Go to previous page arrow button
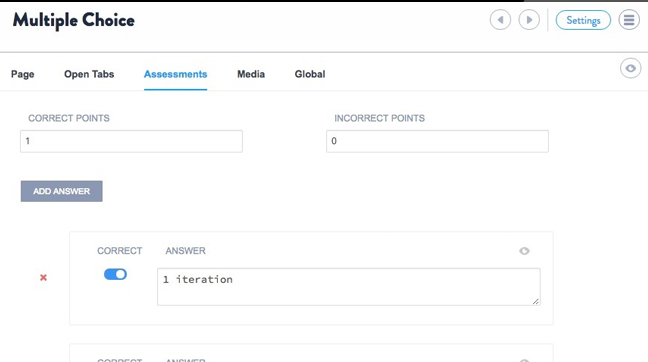Viewport: 648px width, 362px height. tap(500, 20)
